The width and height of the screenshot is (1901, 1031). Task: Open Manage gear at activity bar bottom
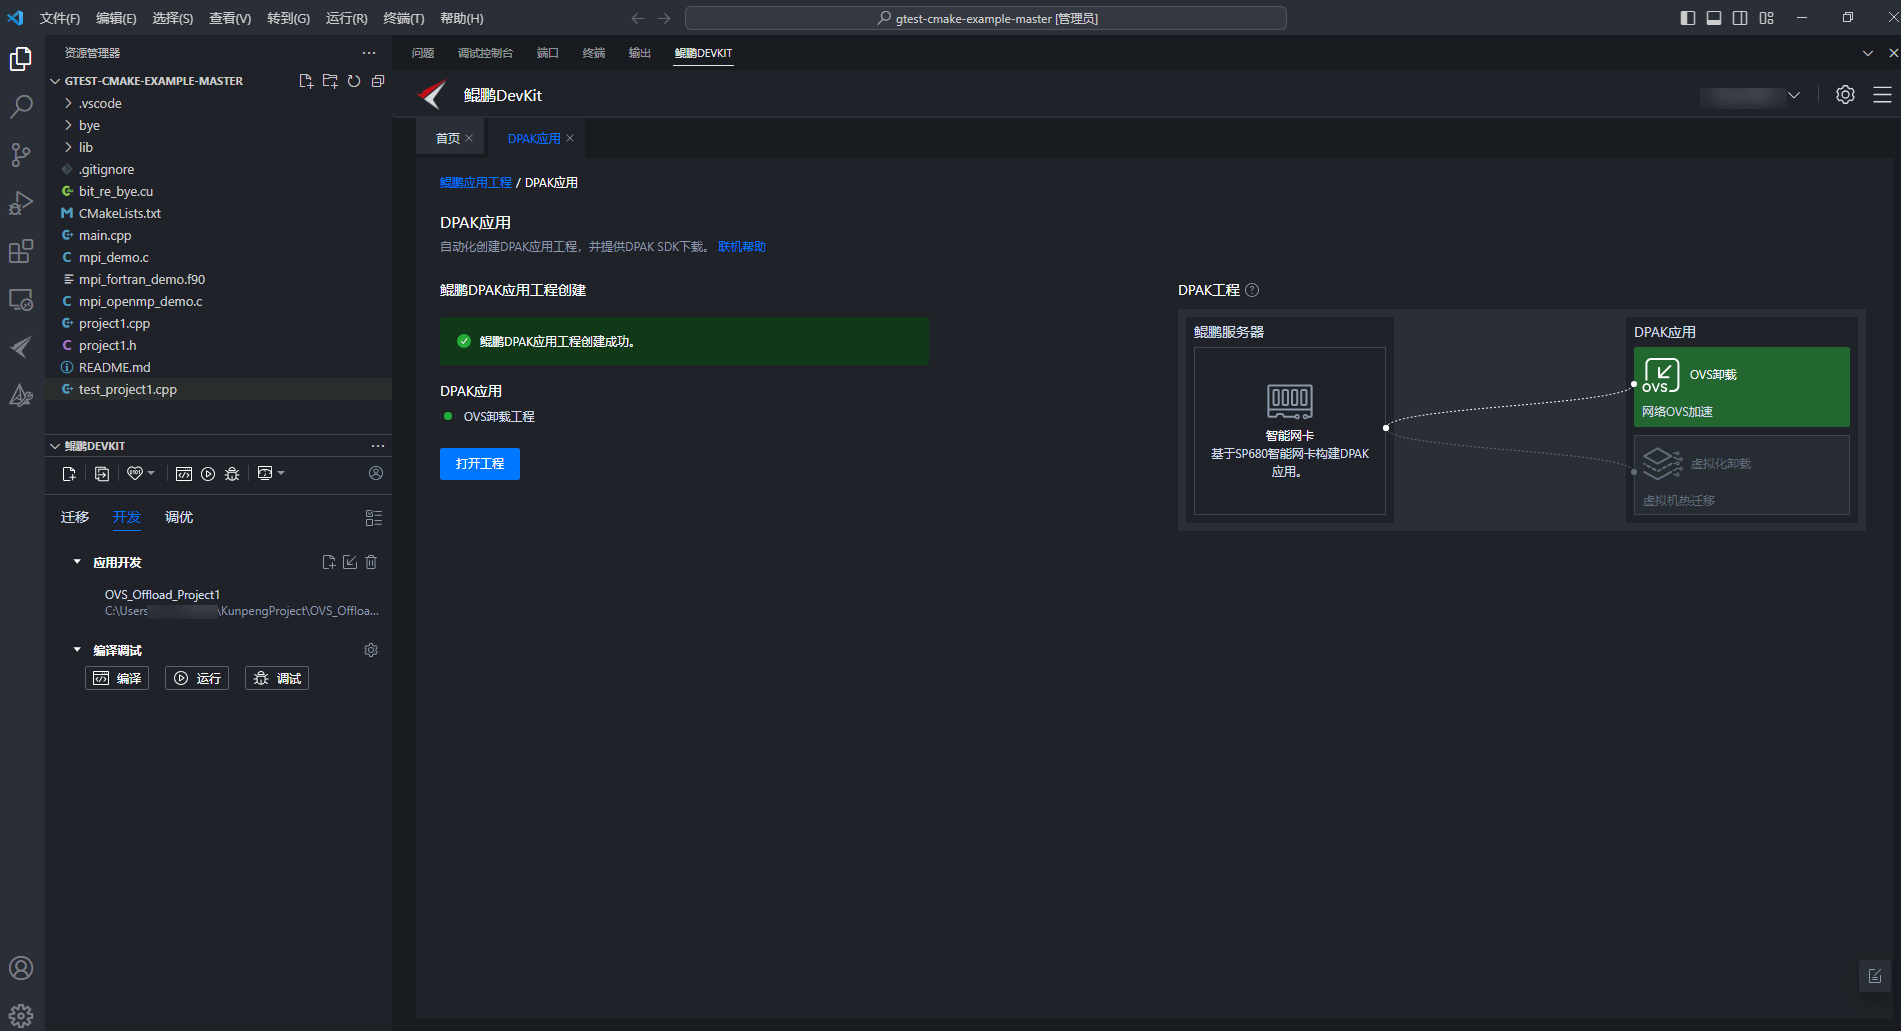click(21, 1016)
